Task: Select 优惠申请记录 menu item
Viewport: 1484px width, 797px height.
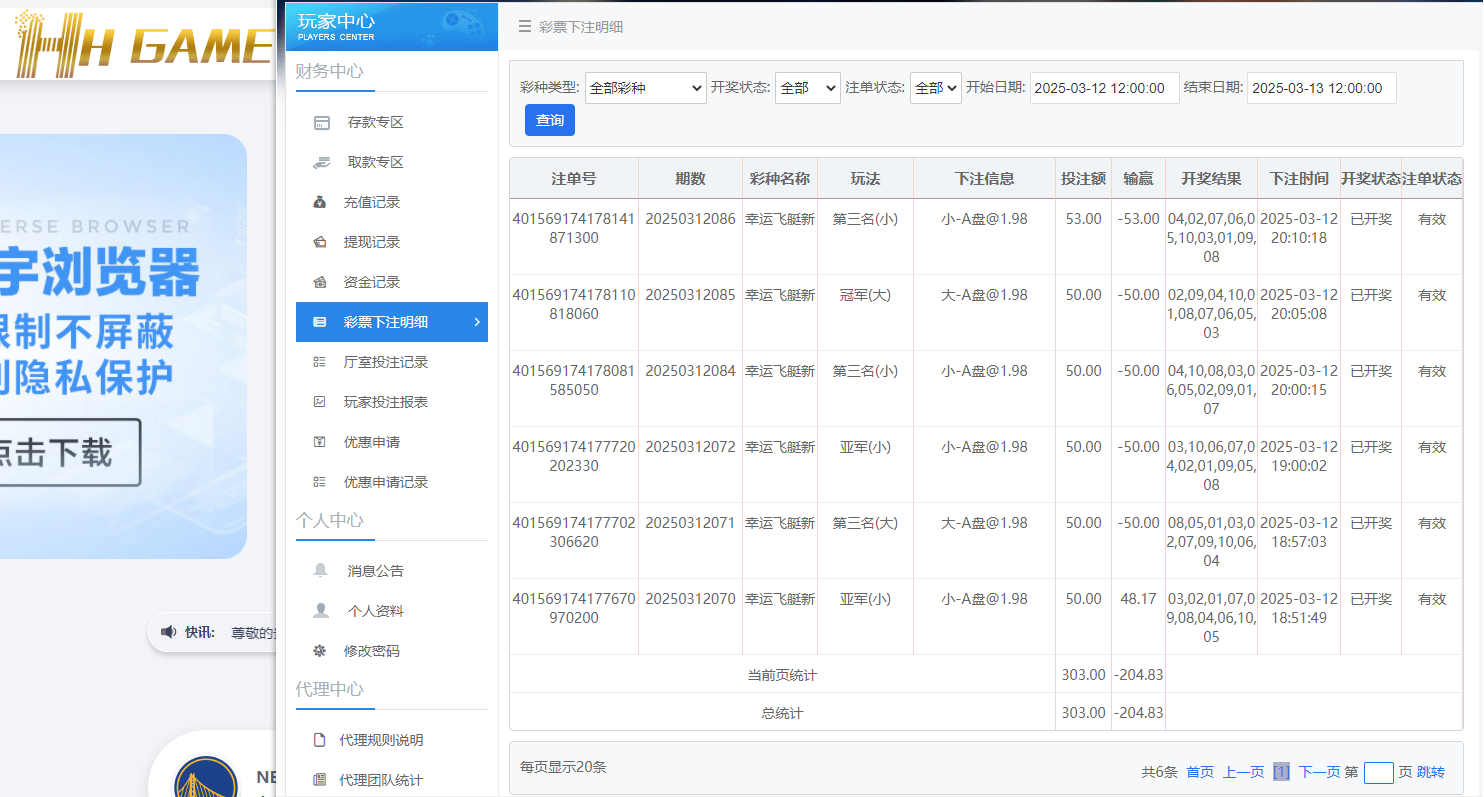Action: tap(385, 482)
